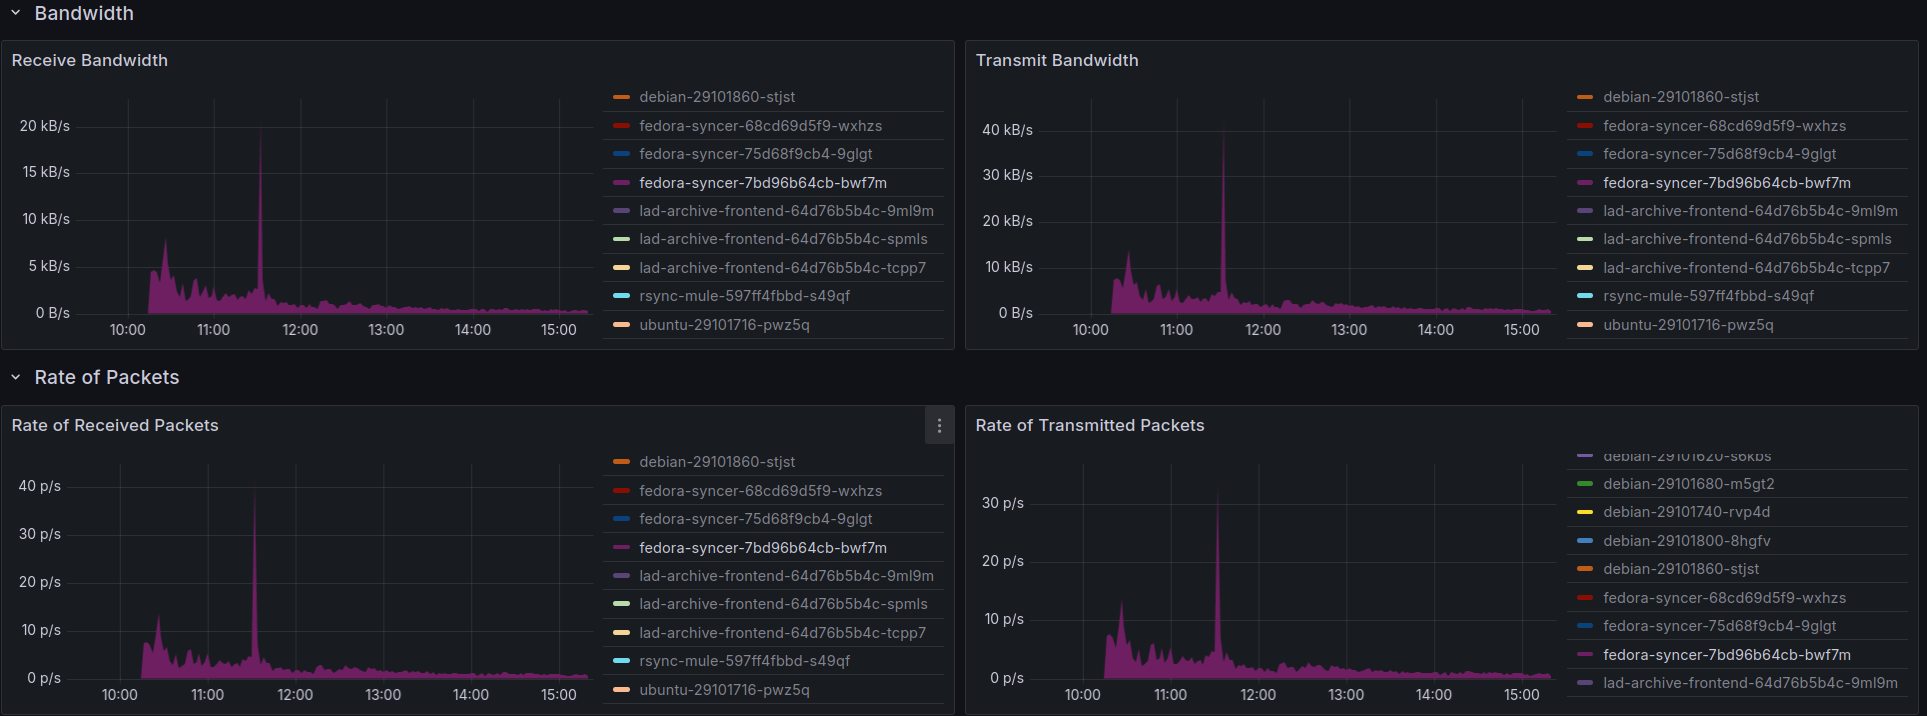Viewport: 1927px width, 716px height.
Task: Select rsync-mule-597ff4fbbd-s49qf in Received Packets legend
Action: (744, 661)
